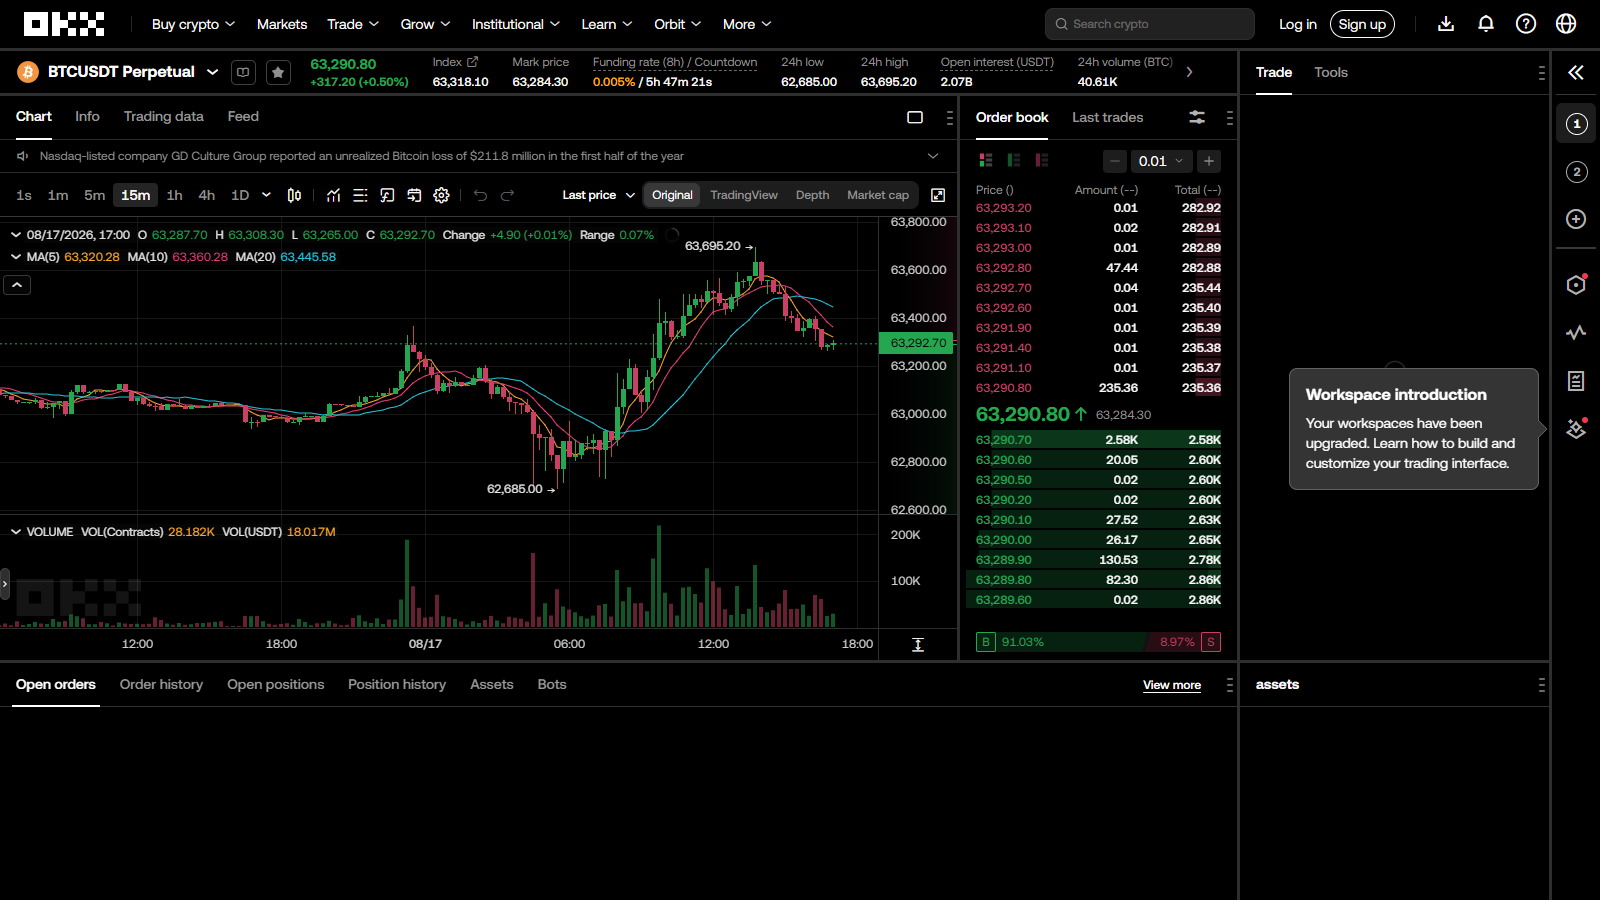Redo the last chart action
Viewport: 1600px width, 900px height.
tap(507, 195)
